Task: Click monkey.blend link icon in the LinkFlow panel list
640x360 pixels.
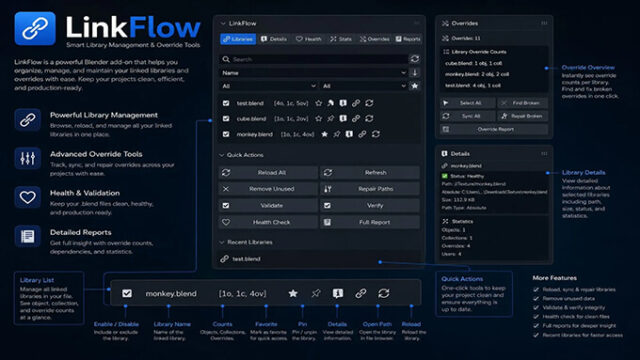Action: point(362,134)
